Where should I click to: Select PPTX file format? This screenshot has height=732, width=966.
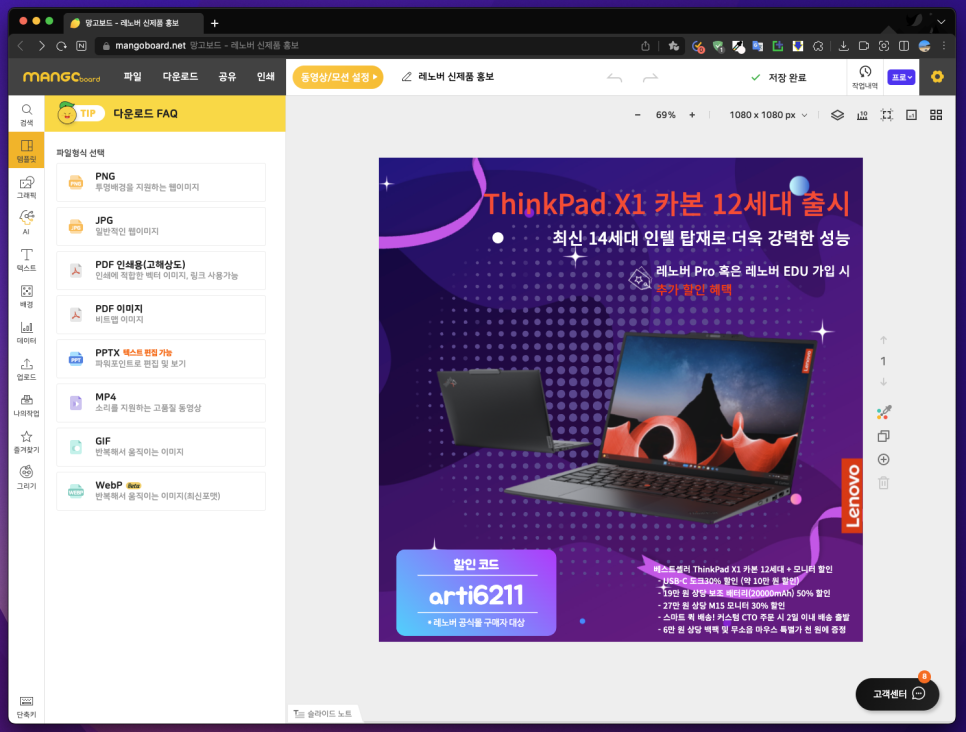click(161, 359)
